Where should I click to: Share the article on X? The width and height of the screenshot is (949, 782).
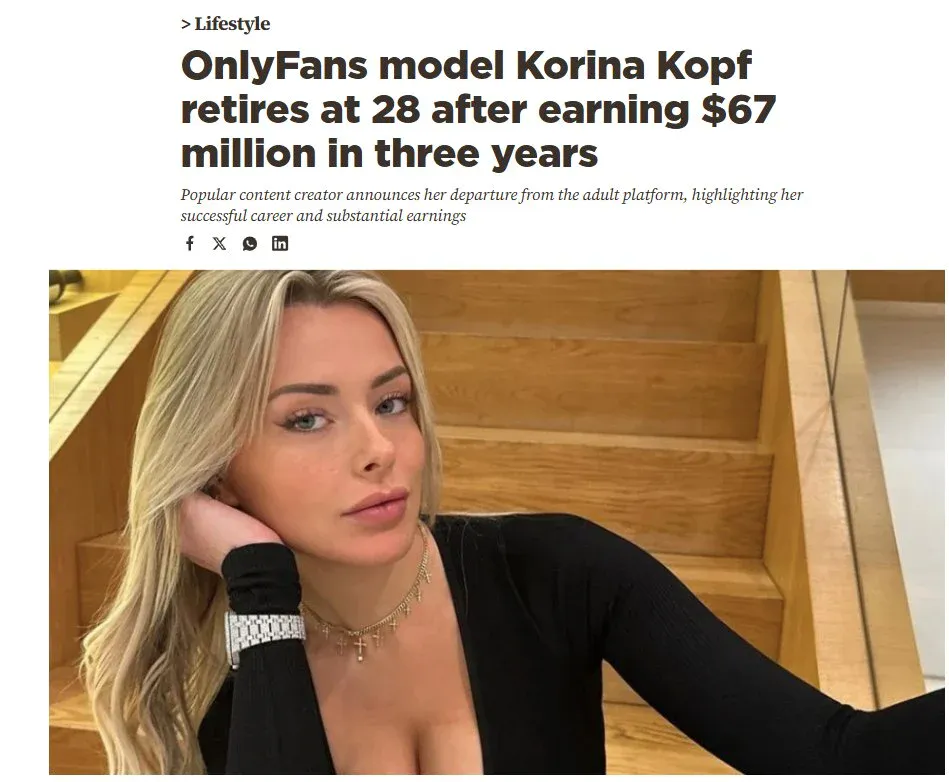pyautogui.click(x=220, y=243)
